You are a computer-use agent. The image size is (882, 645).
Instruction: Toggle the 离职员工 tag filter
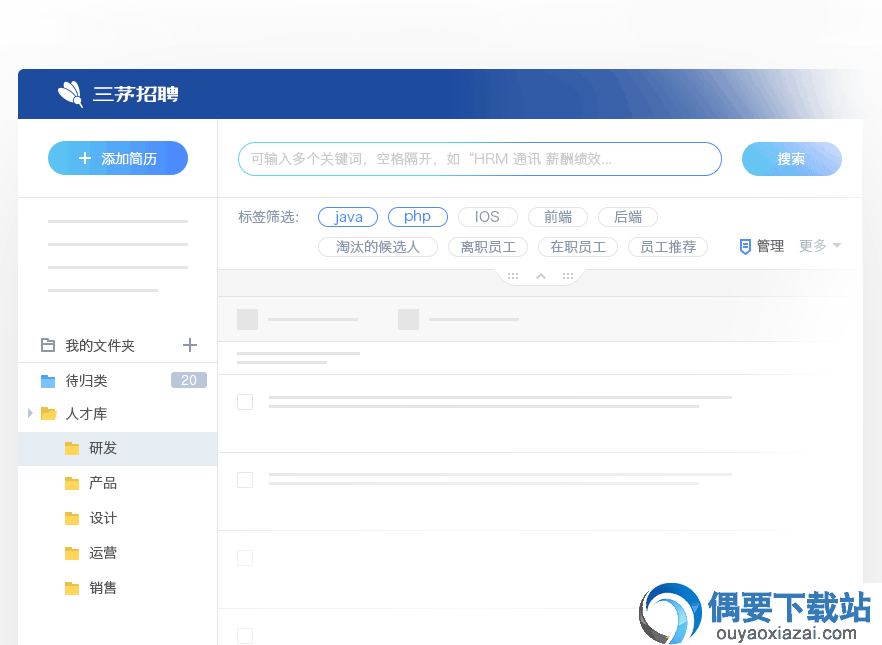(x=488, y=247)
